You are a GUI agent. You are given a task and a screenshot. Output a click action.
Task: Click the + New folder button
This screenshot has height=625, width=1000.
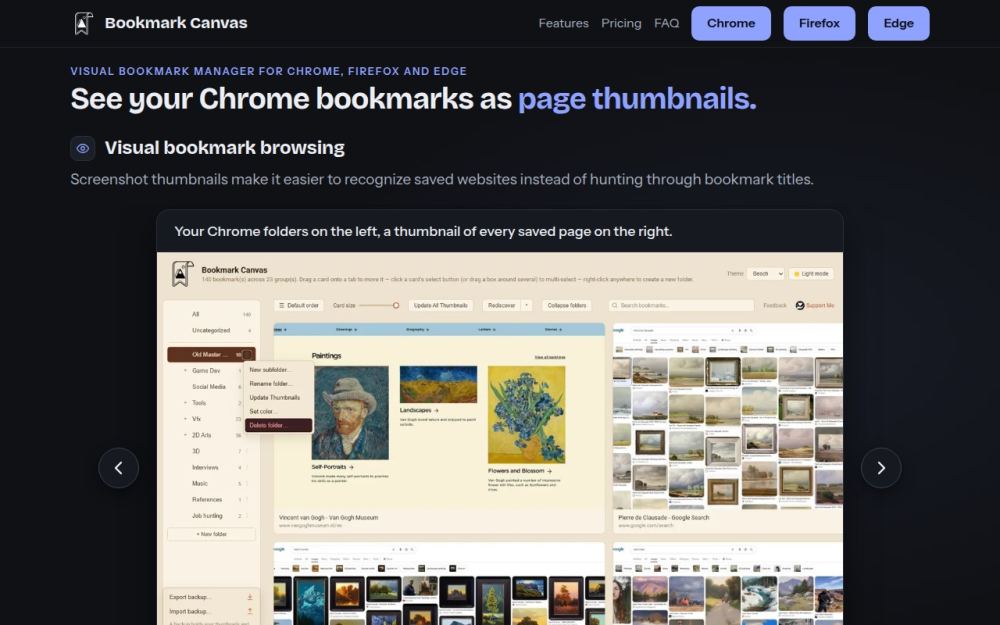[211, 534]
